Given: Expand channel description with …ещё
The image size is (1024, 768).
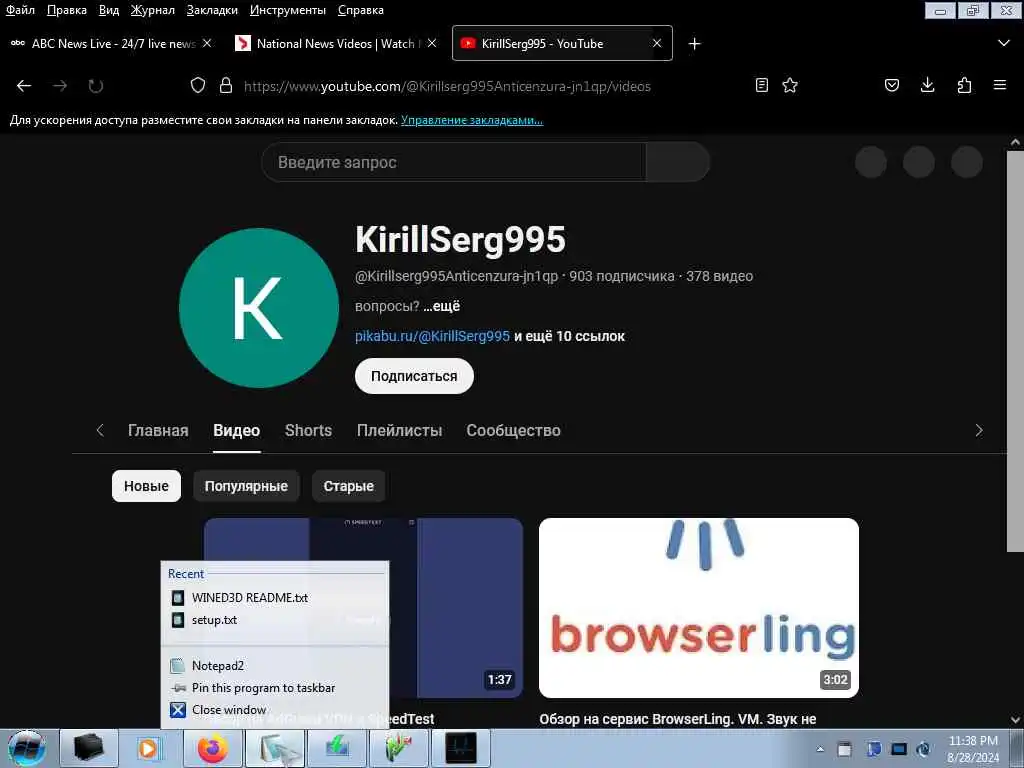Looking at the screenshot, I should pyautogui.click(x=441, y=306).
